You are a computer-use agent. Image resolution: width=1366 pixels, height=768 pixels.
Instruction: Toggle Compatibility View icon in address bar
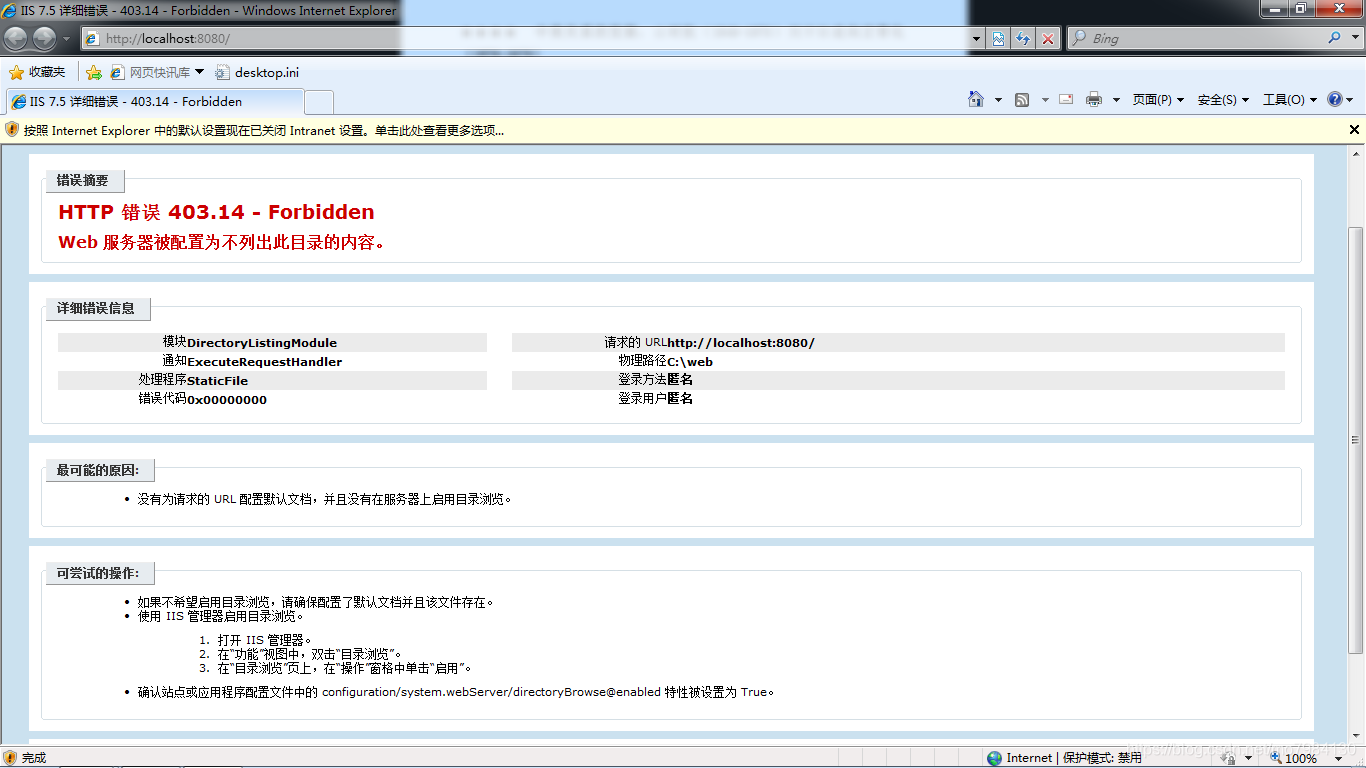pos(999,39)
